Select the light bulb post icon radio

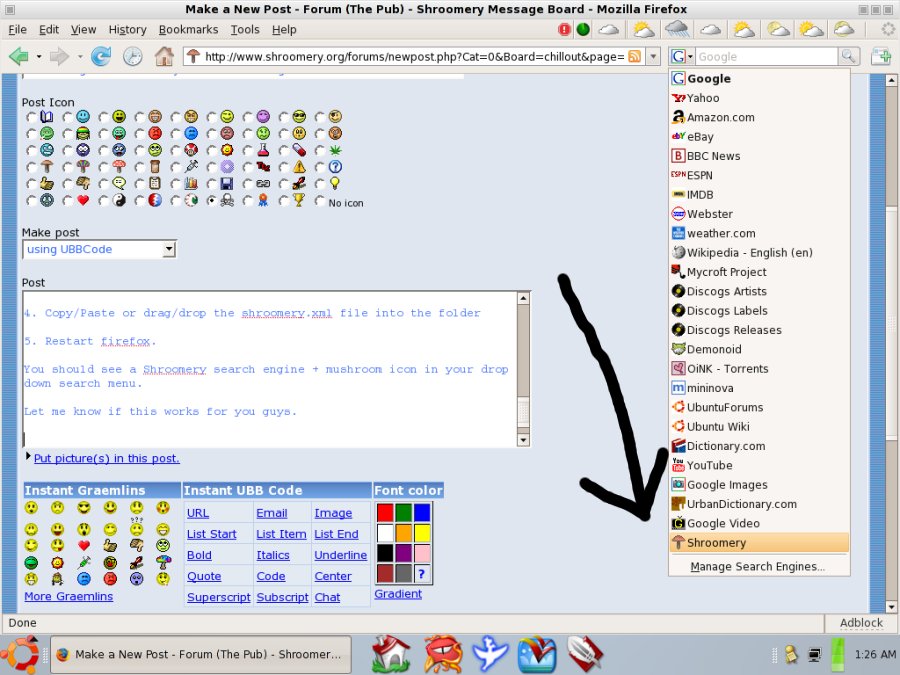[320, 184]
